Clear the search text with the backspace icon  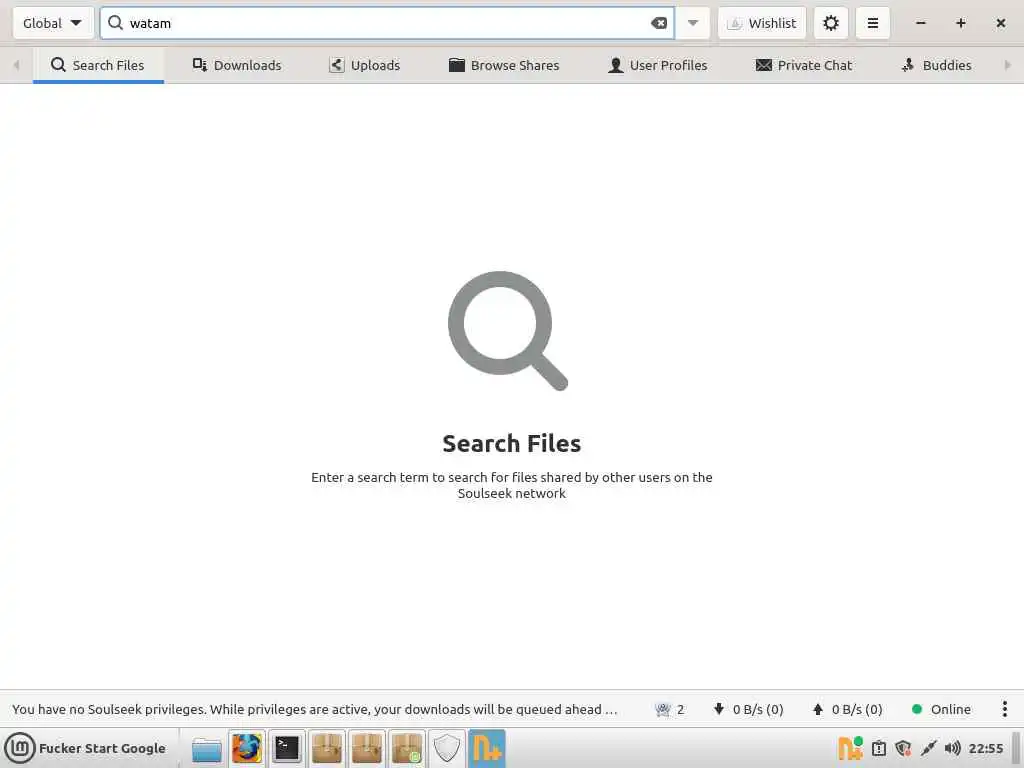pyautogui.click(x=659, y=23)
